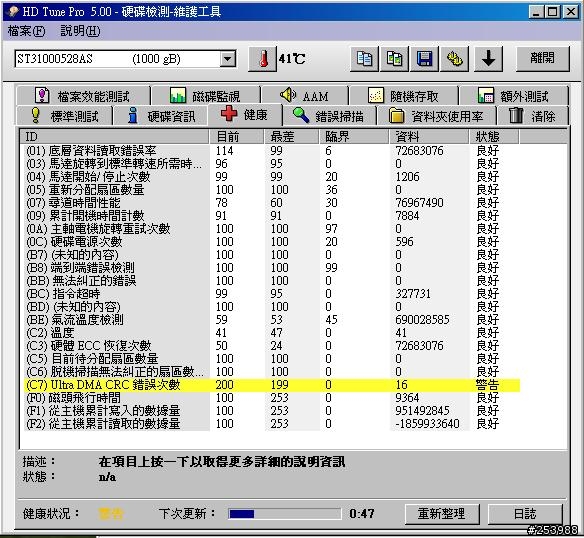Click the ID column header
584x538 pixels.
pos(114,136)
